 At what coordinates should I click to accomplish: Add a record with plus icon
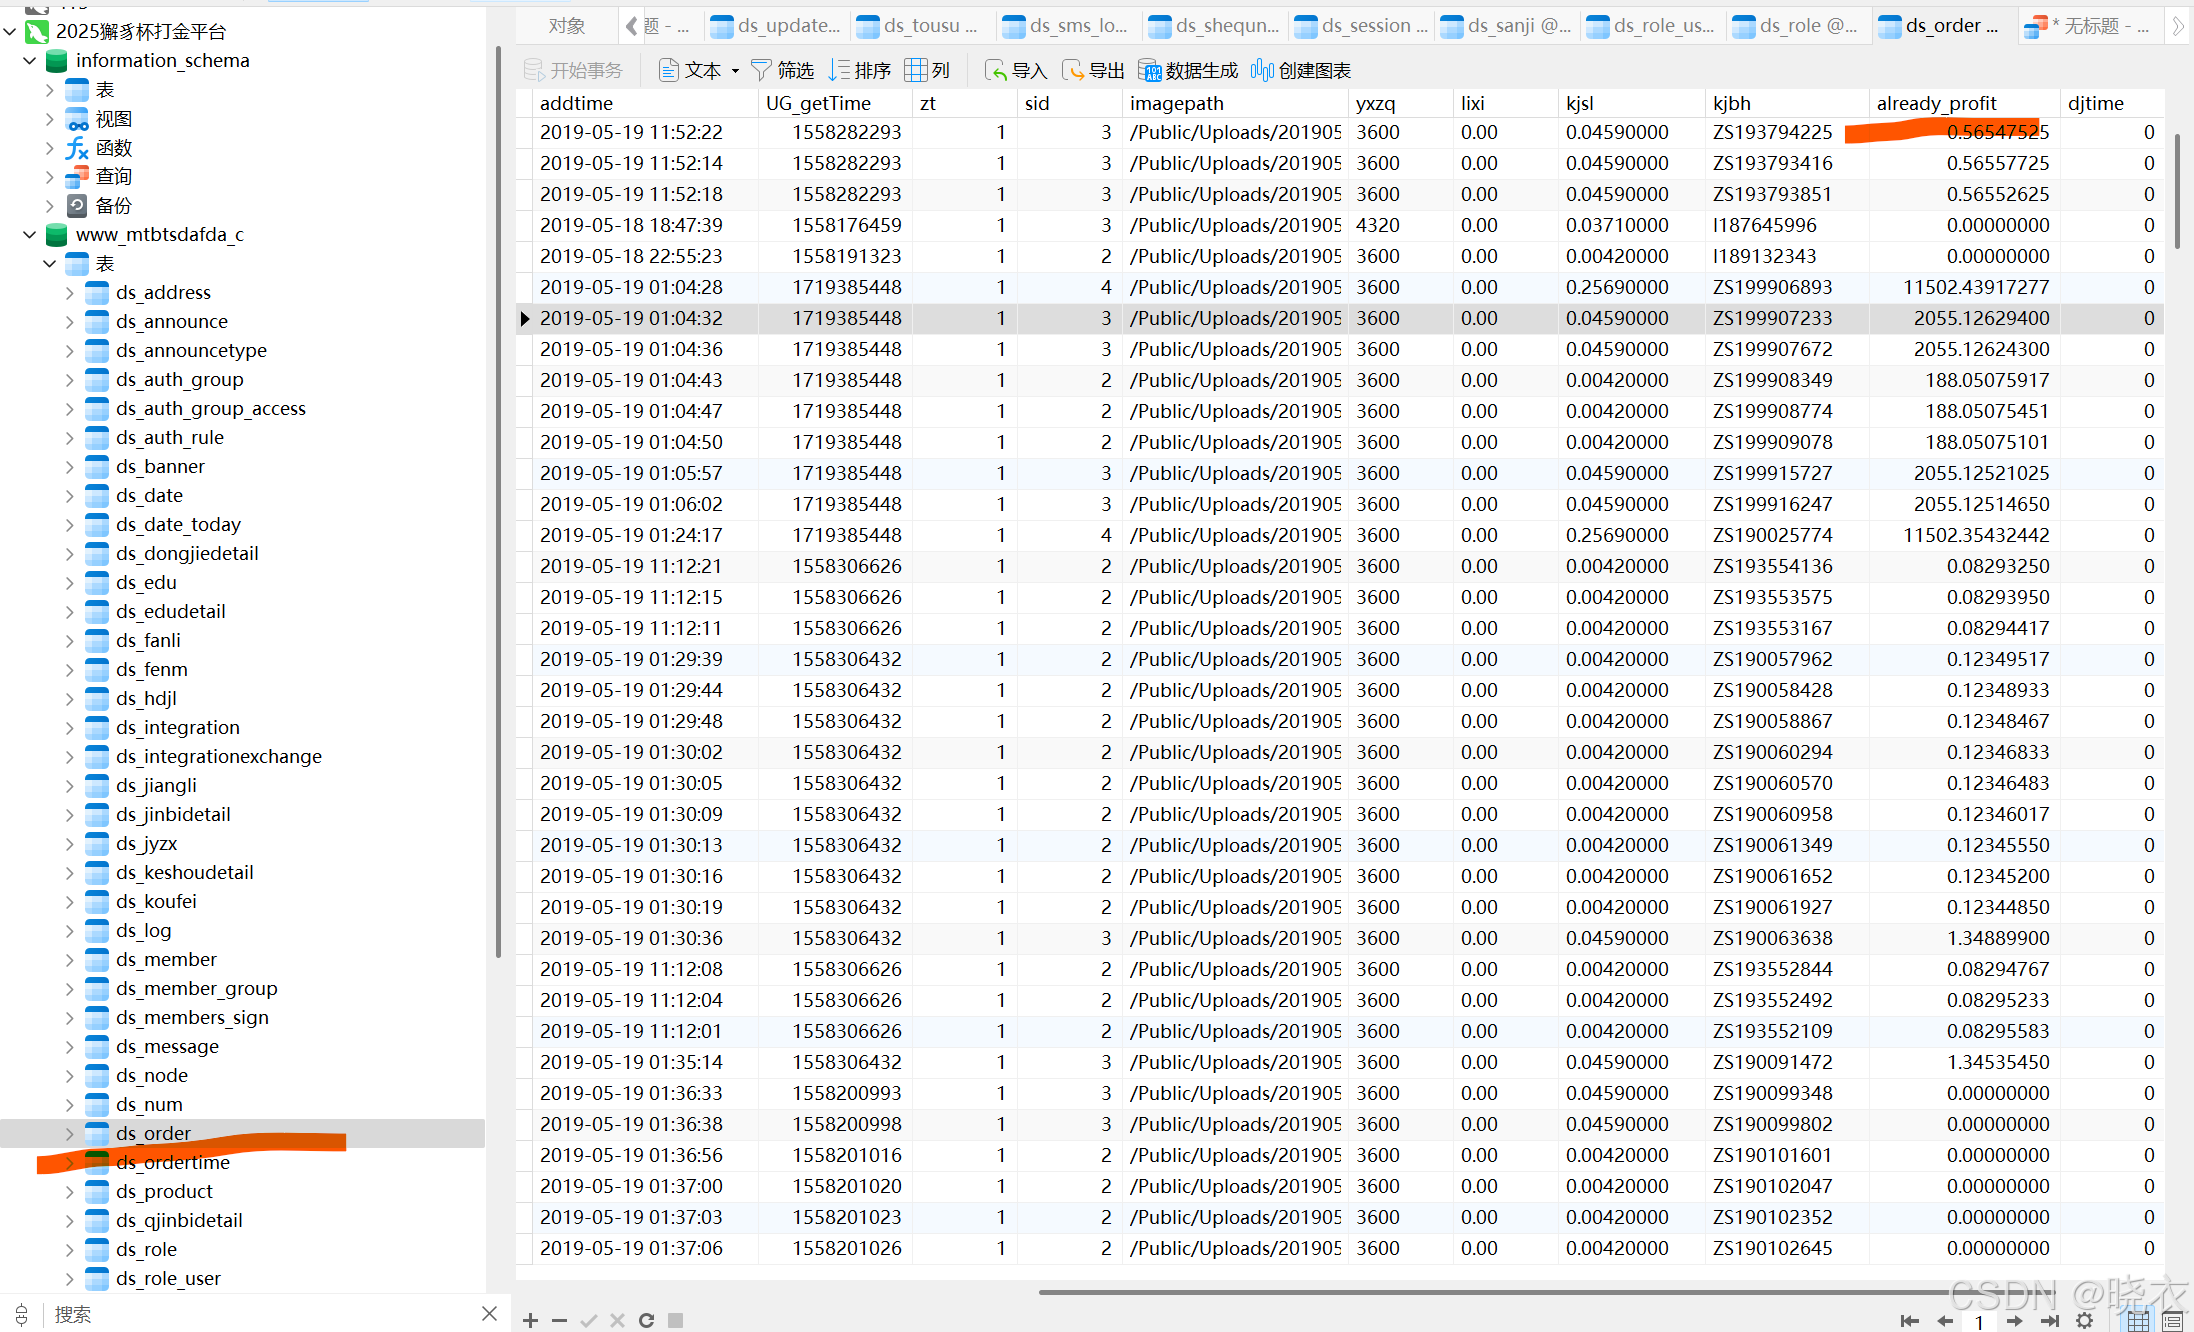click(530, 1320)
